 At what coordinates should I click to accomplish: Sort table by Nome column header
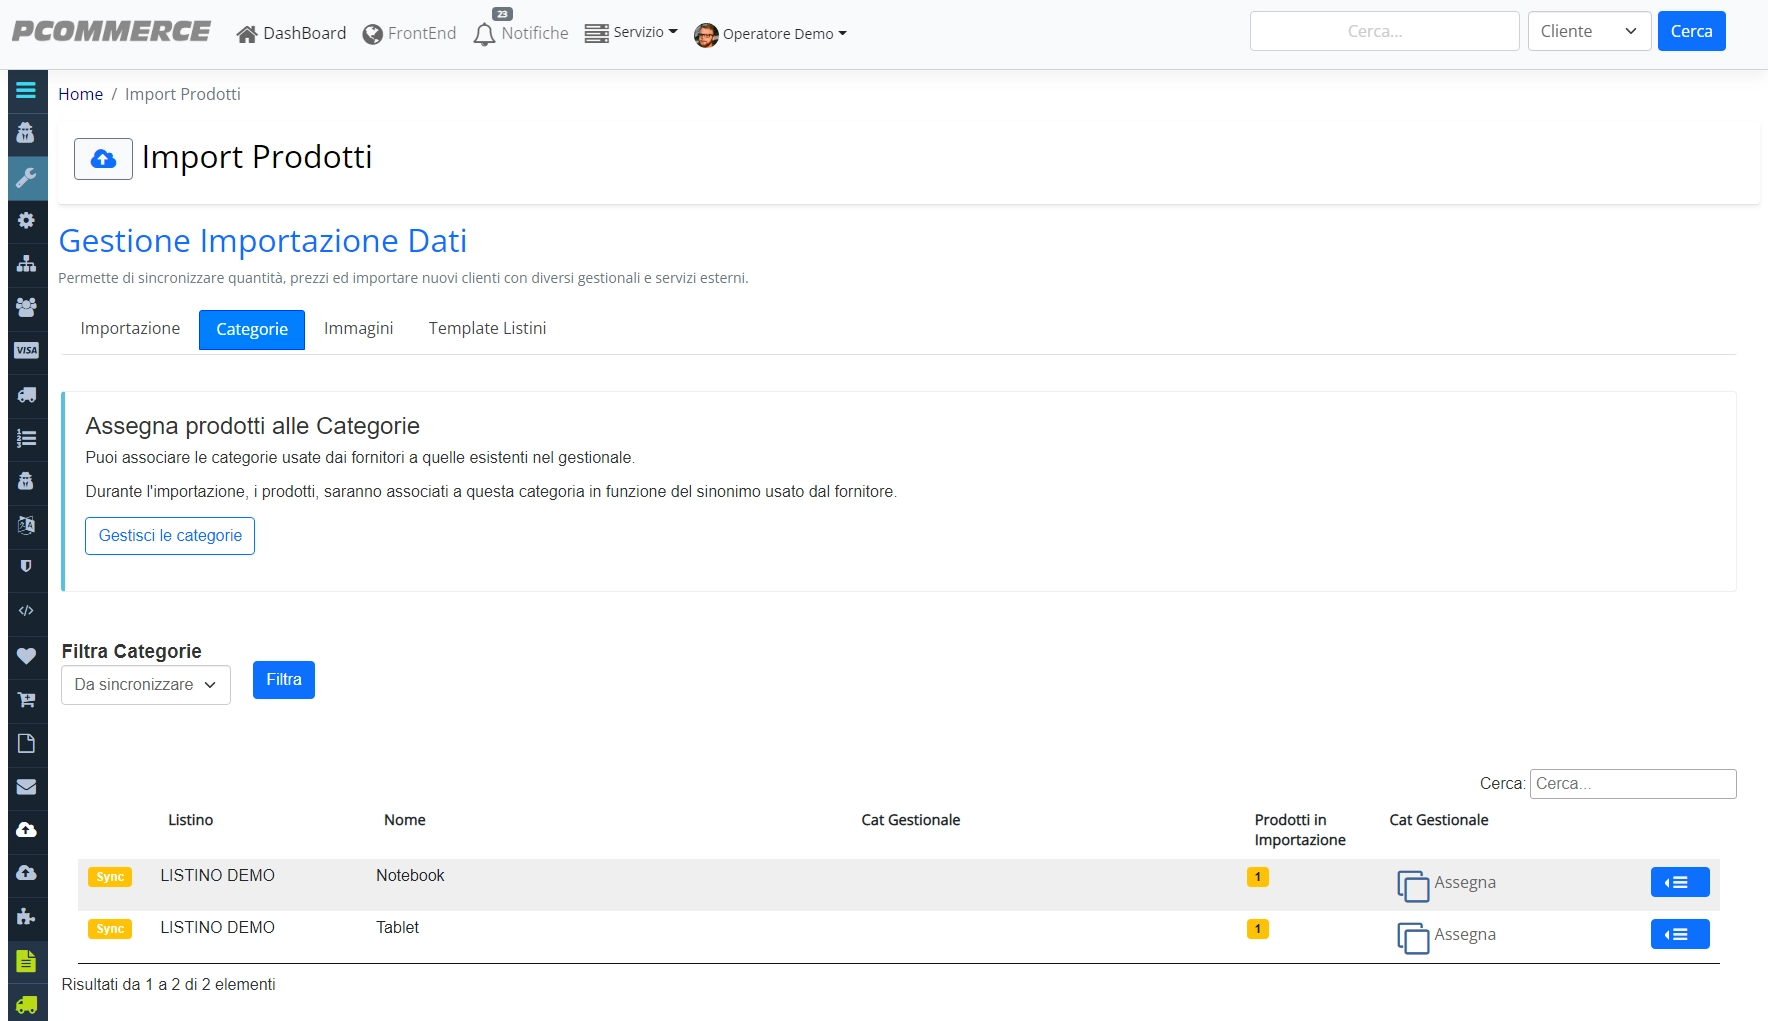pos(405,820)
